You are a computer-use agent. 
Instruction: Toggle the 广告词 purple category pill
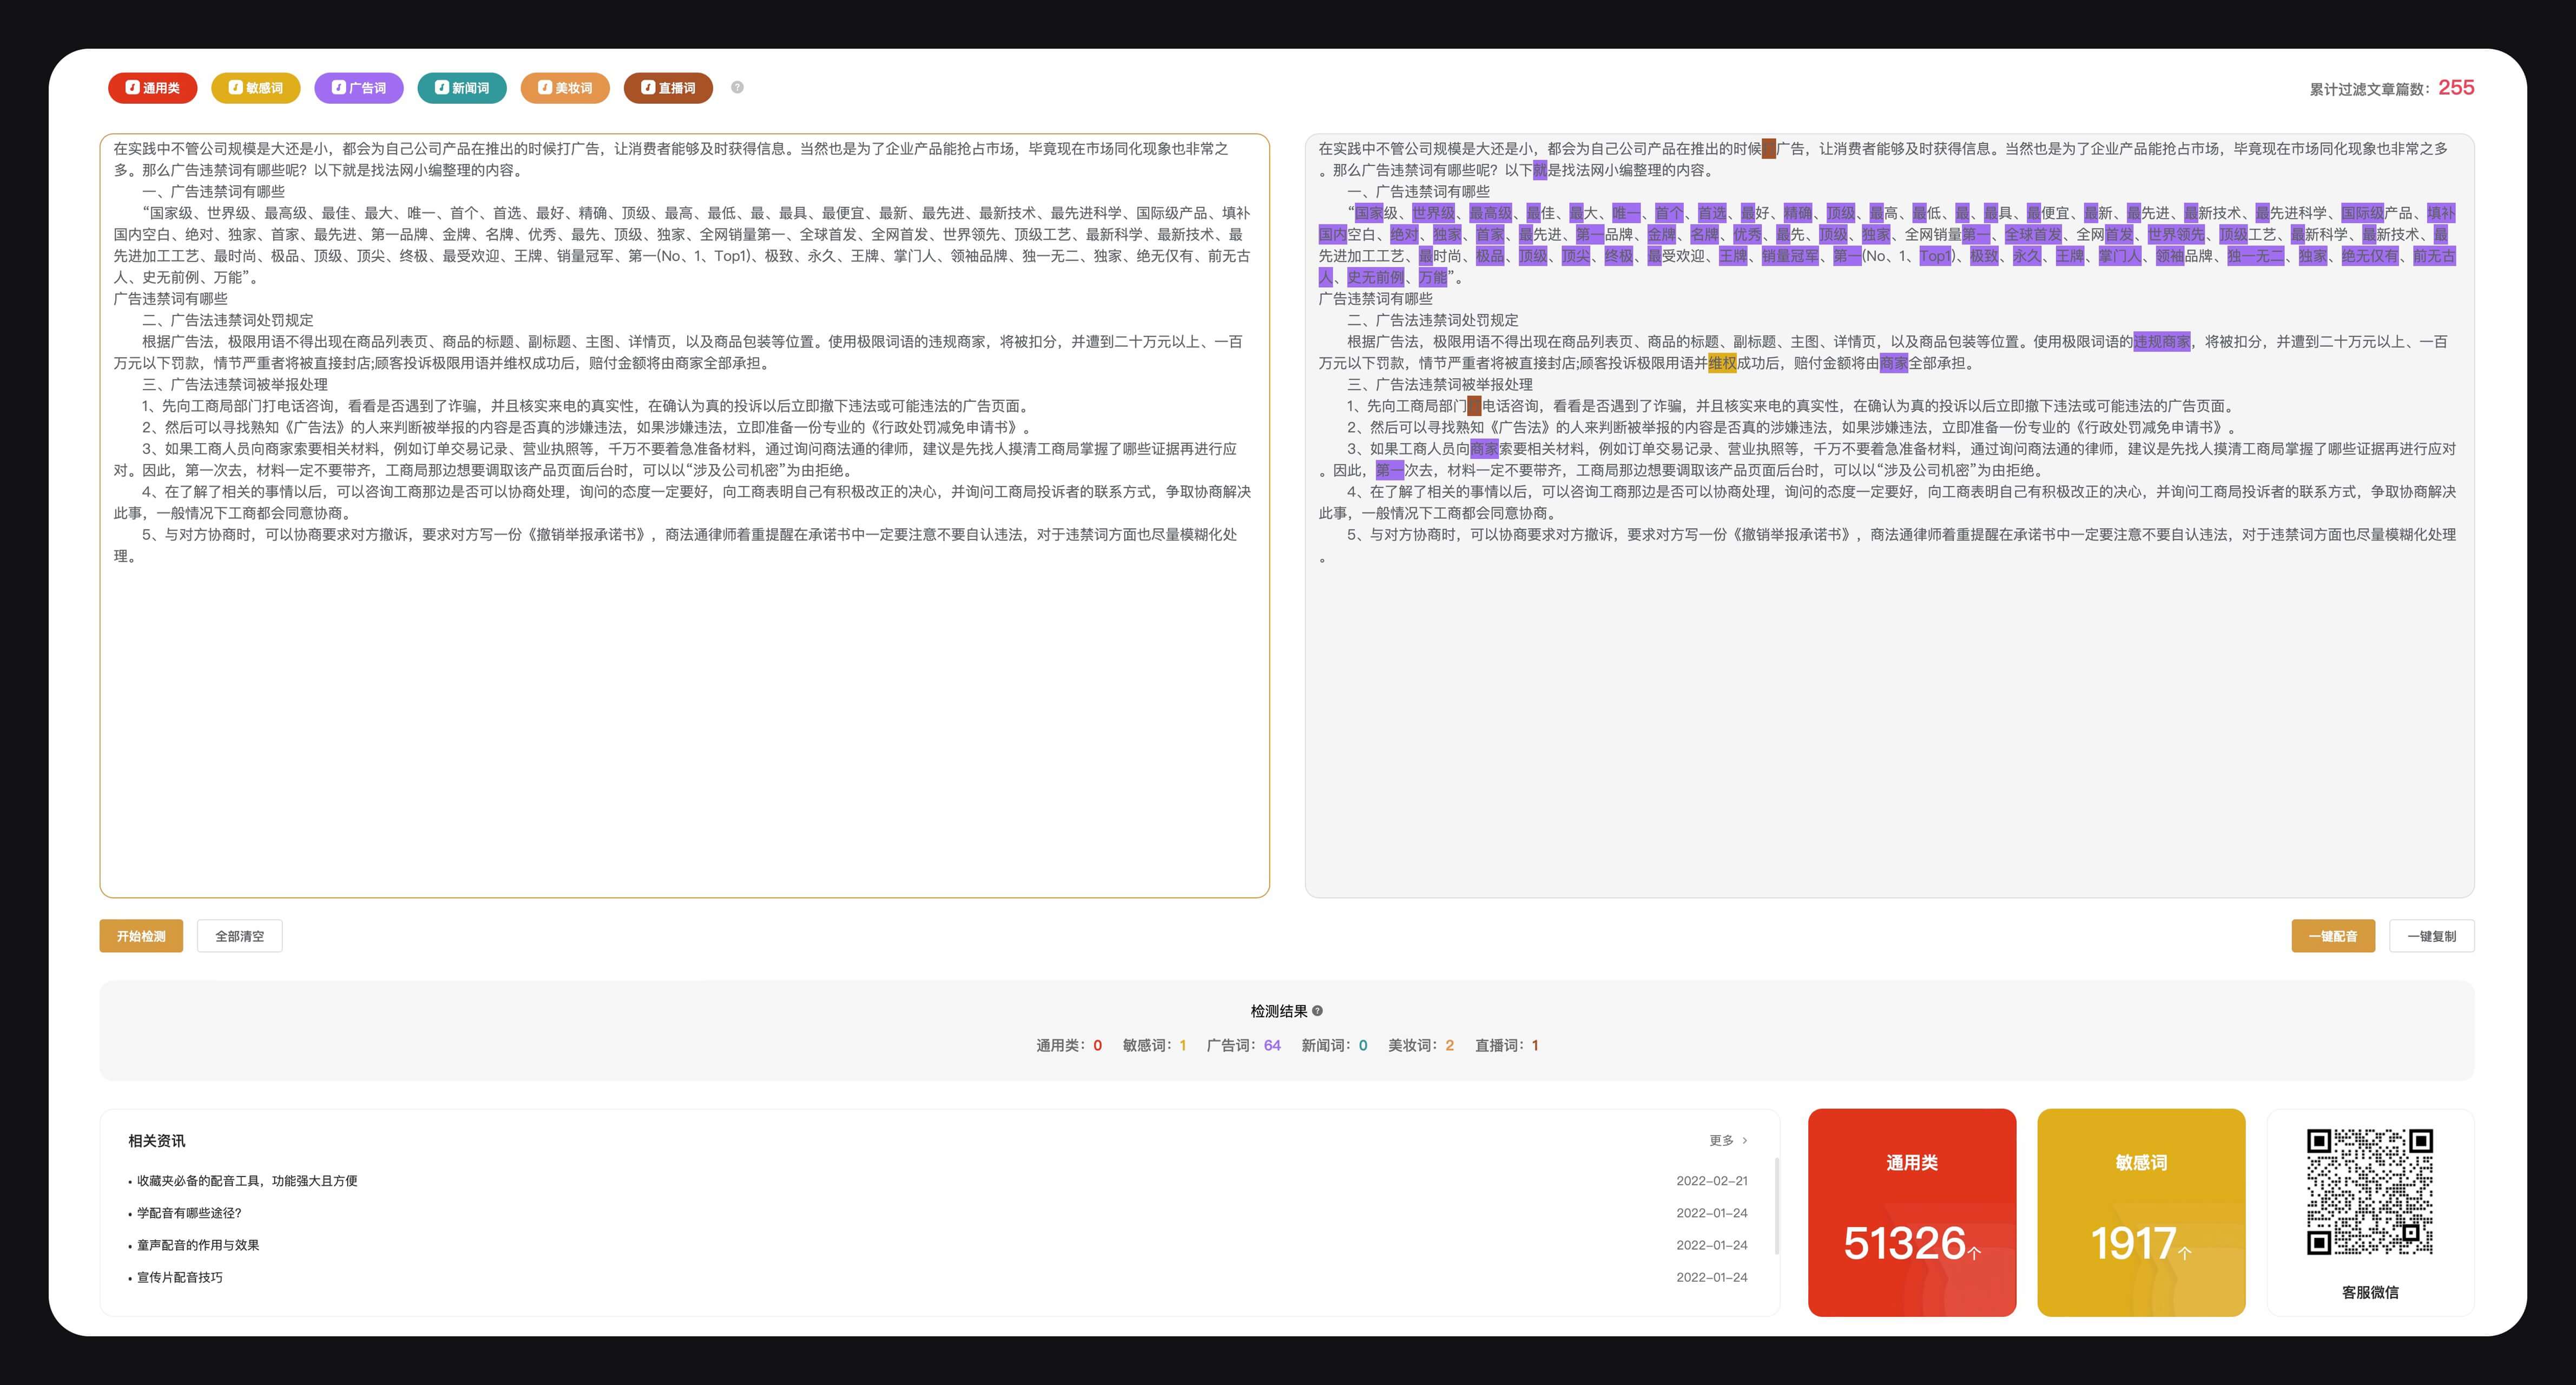click(358, 88)
